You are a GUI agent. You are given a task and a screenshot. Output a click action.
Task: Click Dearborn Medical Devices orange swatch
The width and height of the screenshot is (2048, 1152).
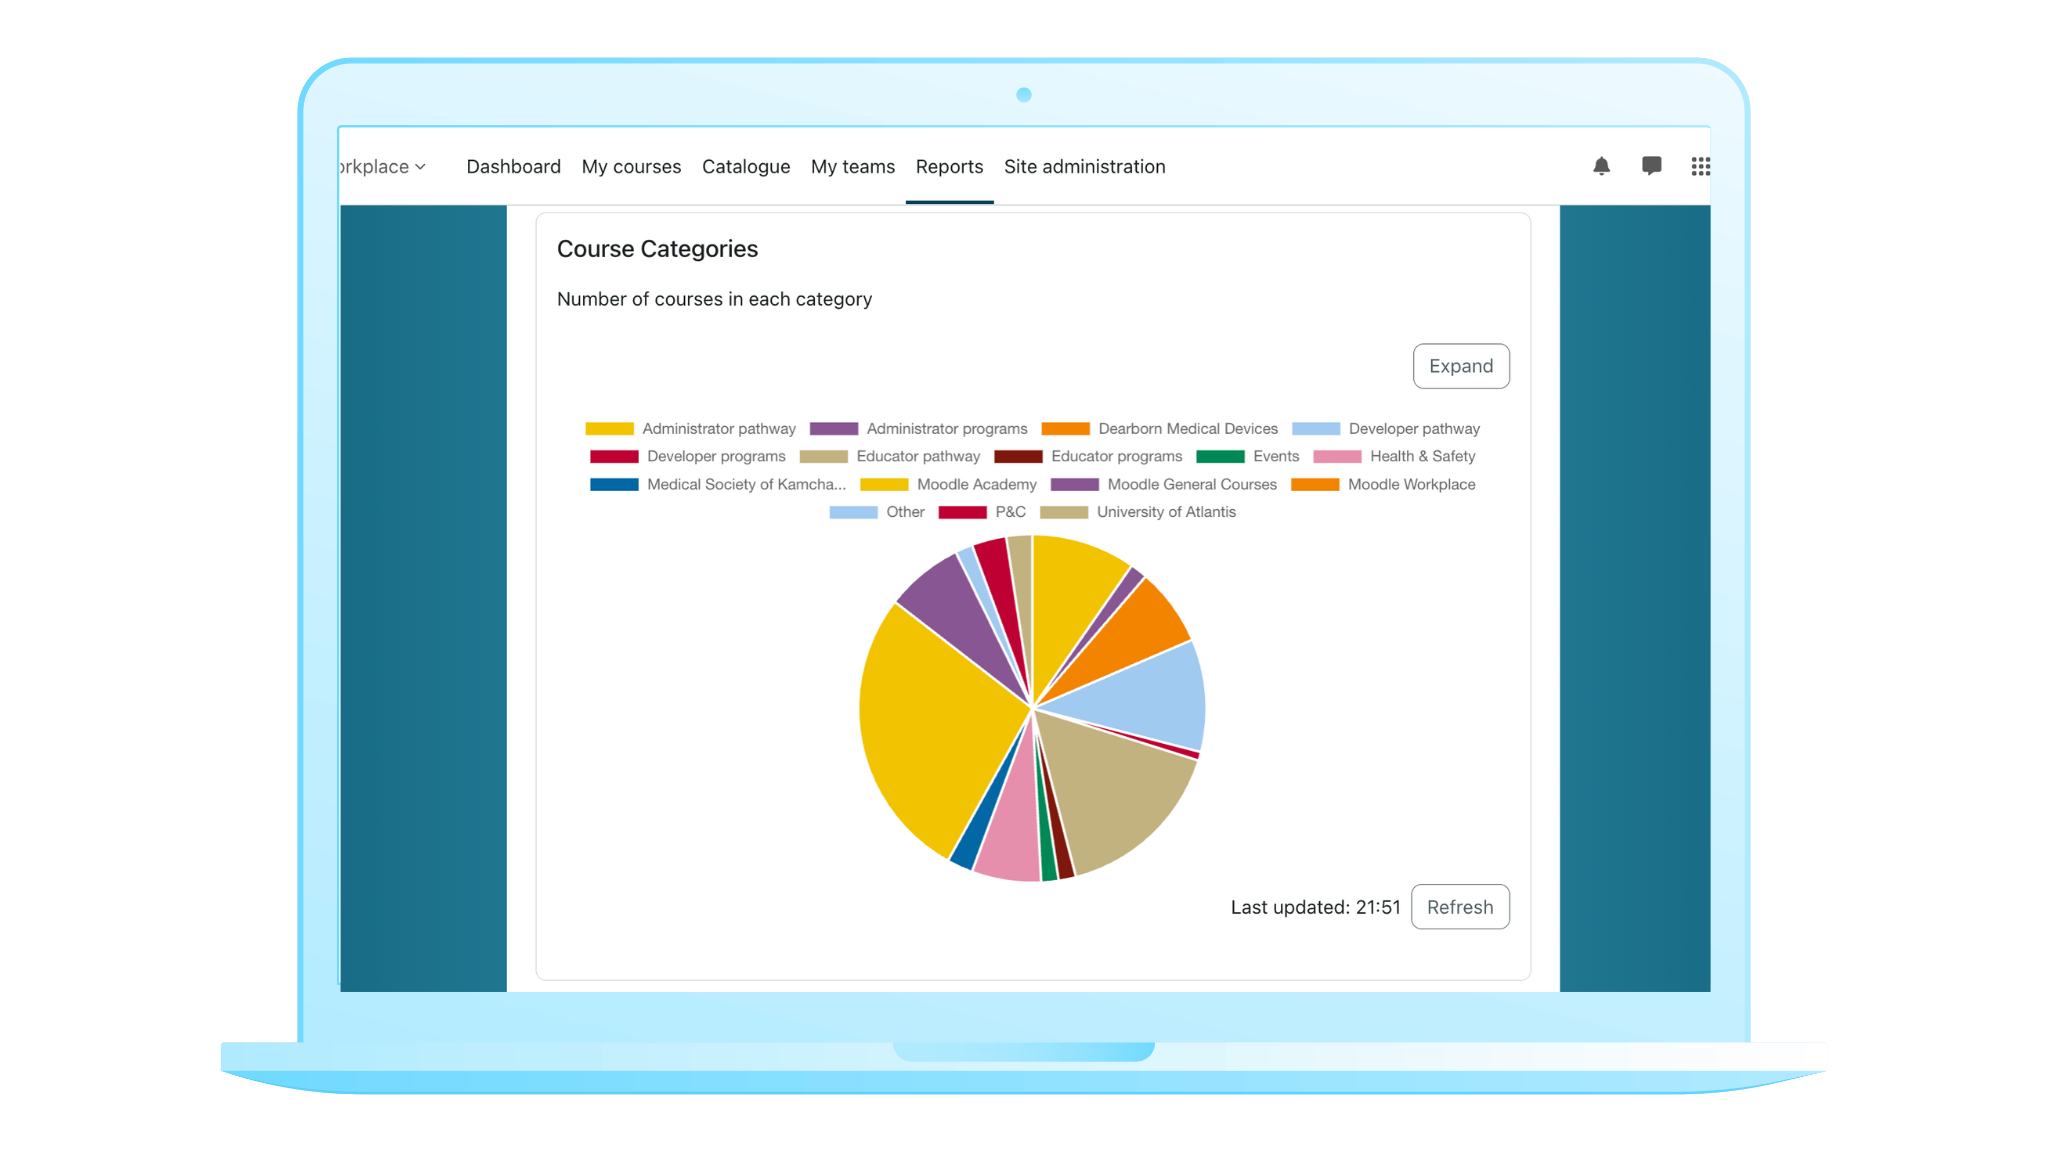(x=1065, y=429)
